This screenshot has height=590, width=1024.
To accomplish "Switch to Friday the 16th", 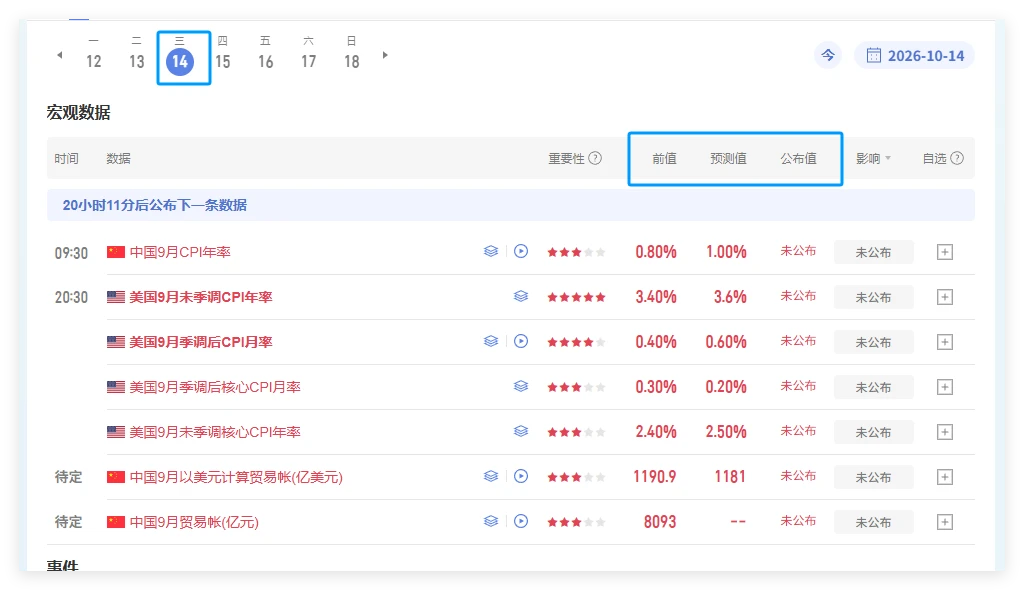I will click(265, 54).
